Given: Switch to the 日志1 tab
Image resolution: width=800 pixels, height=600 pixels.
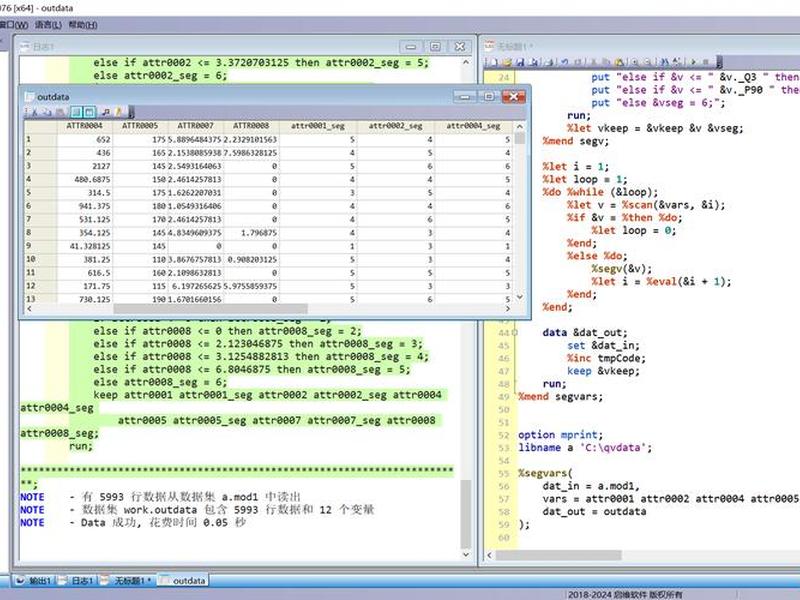Looking at the screenshot, I should (x=76, y=581).
